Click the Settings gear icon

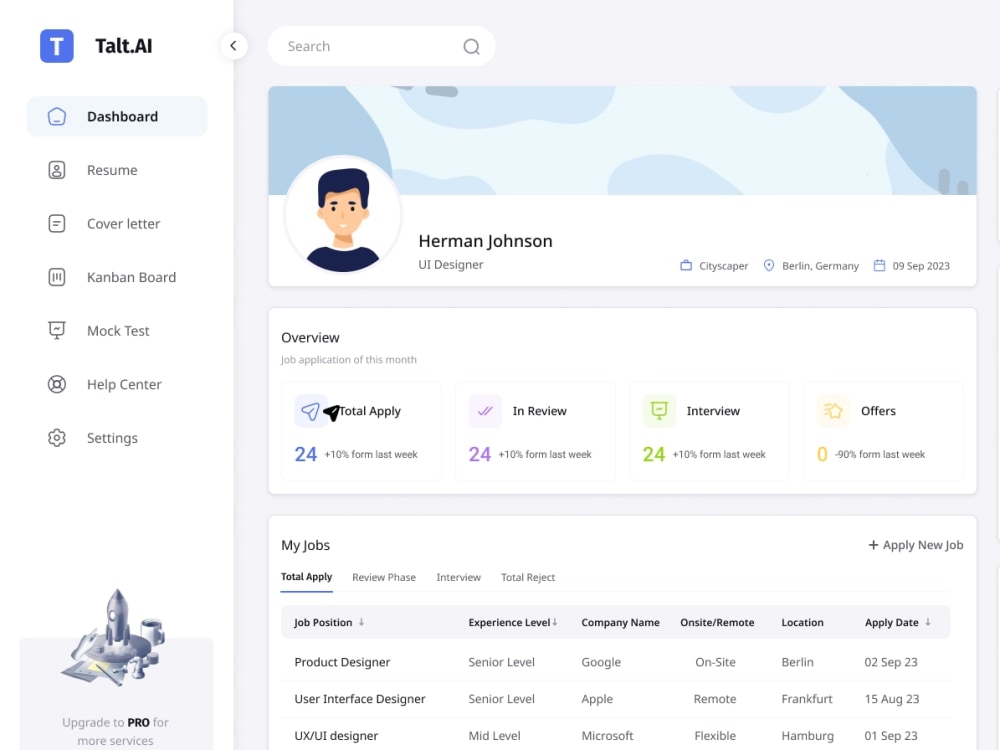(x=57, y=438)
